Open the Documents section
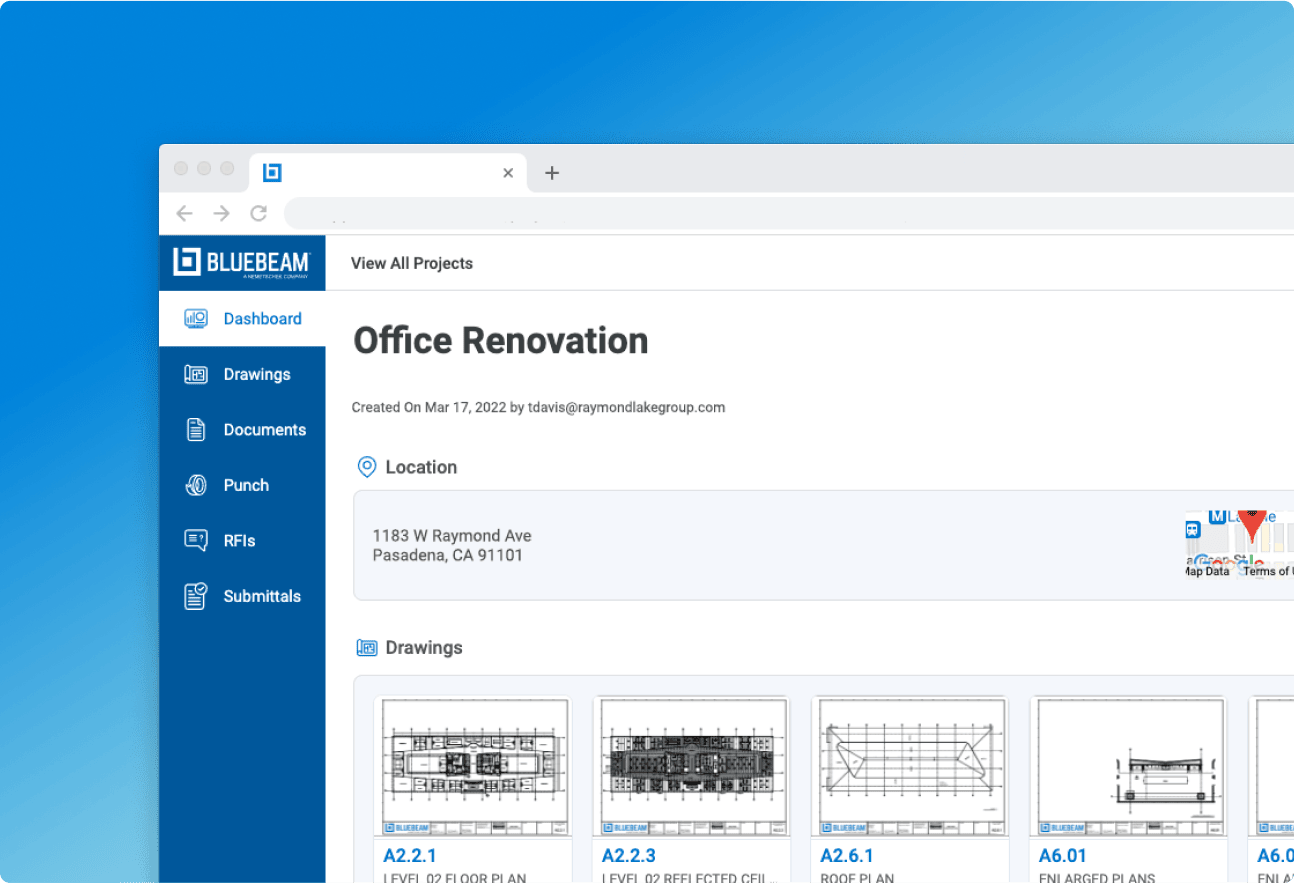The height and width of the screenshot is (883, 1294). pyautogui.click(x=264, y=429)
